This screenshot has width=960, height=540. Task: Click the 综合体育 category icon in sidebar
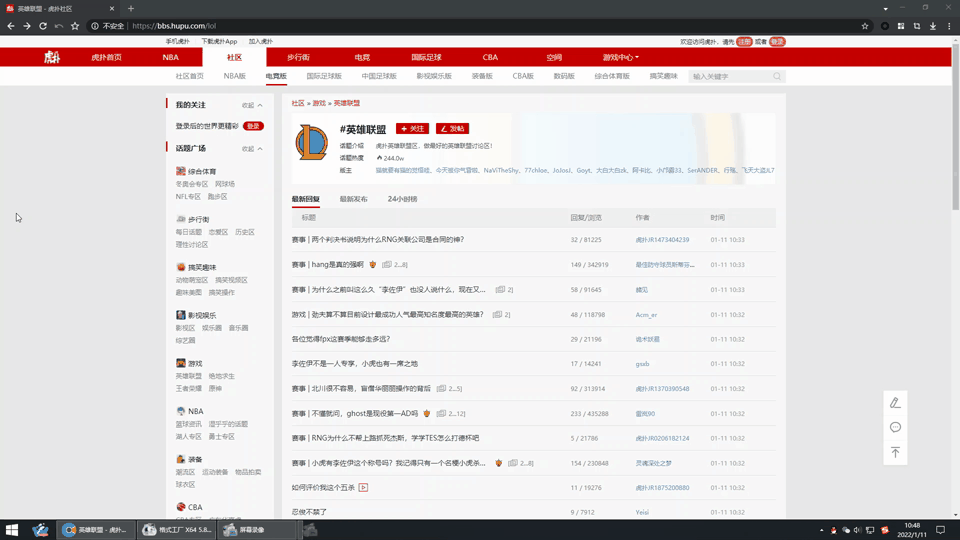click(x=181, y=171)
